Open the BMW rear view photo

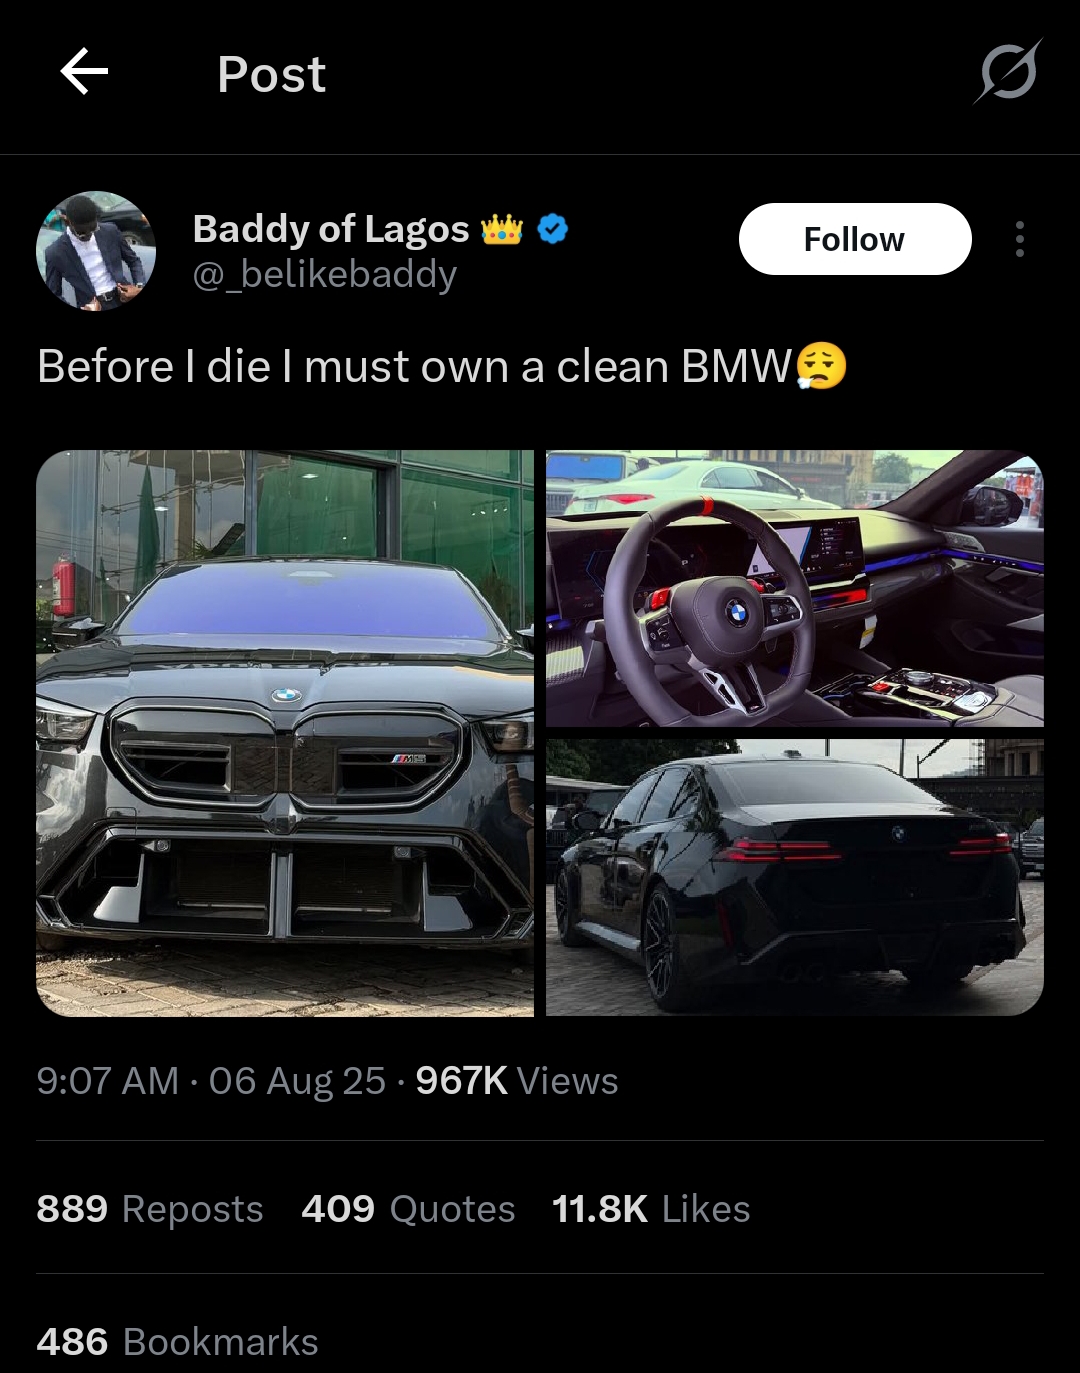794,878
